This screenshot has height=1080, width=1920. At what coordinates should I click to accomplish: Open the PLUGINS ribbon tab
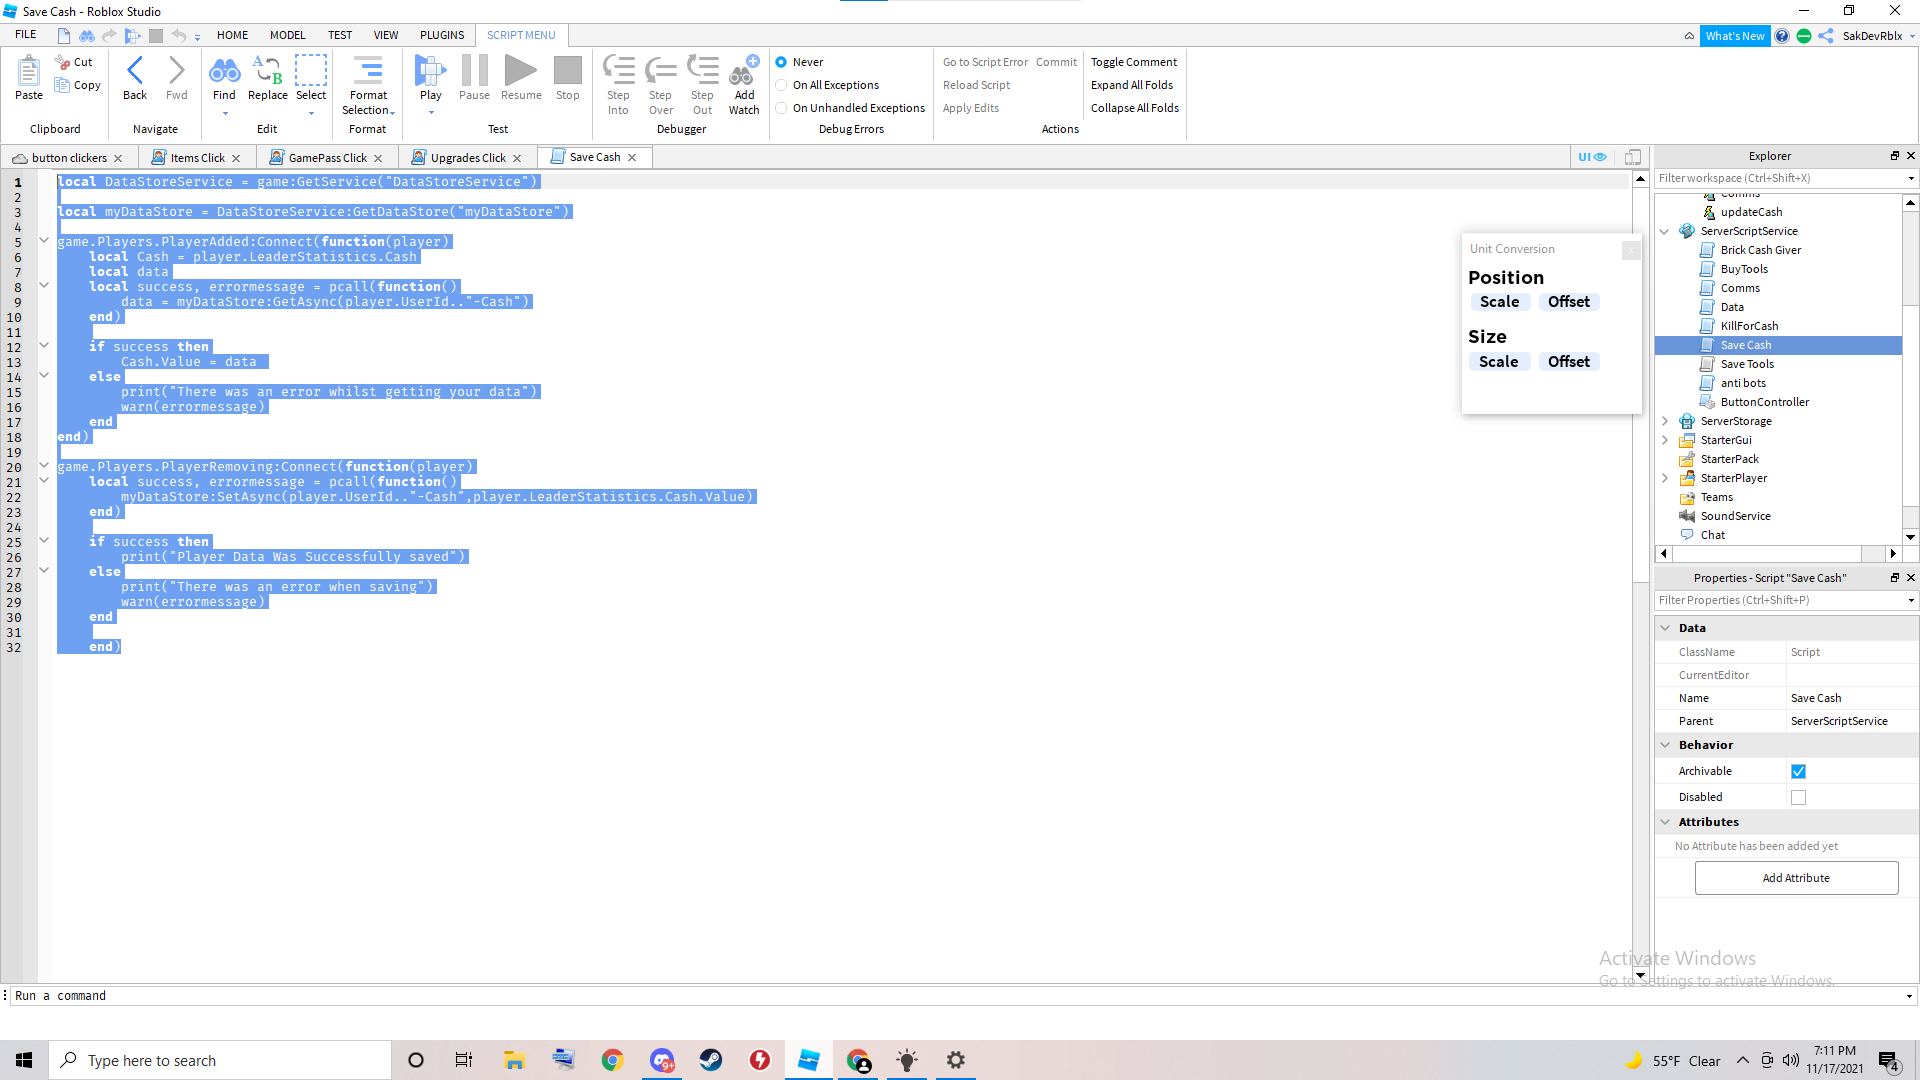[x=441, y=35]
